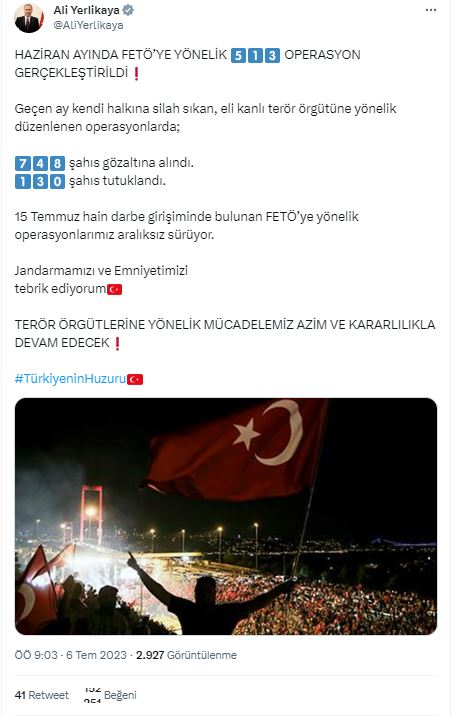
Task: Open the #TürkiyeninHuzuru hashtag
Action: click(70, 379)
